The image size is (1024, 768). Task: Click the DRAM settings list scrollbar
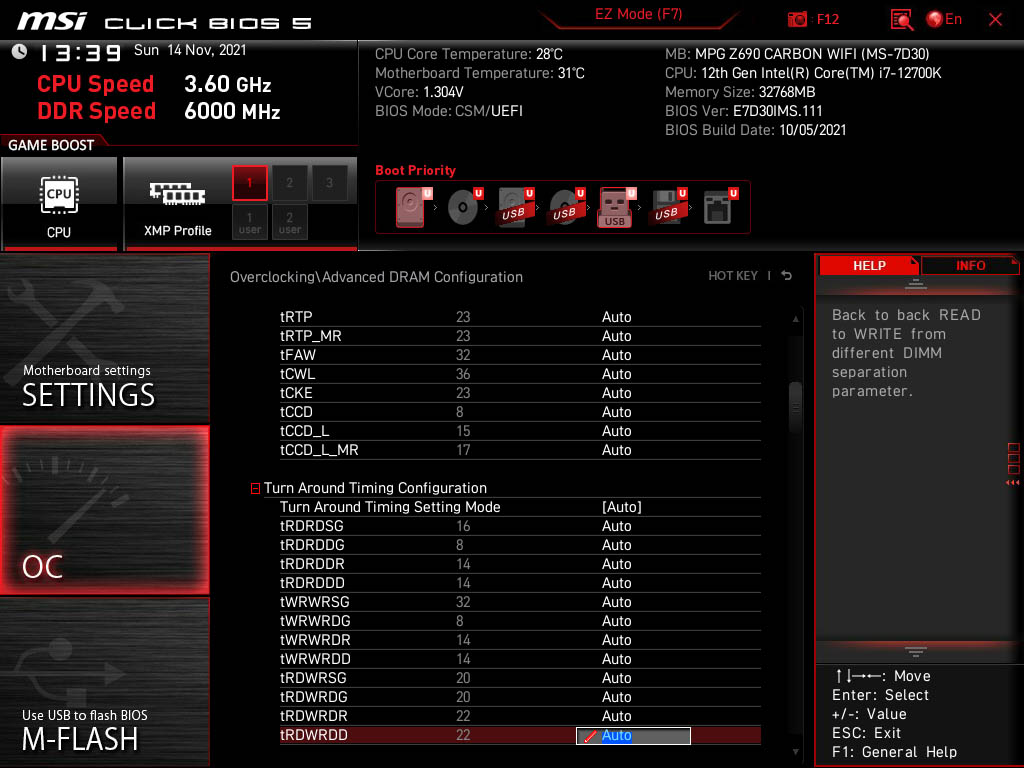click(x=796, y=405)
